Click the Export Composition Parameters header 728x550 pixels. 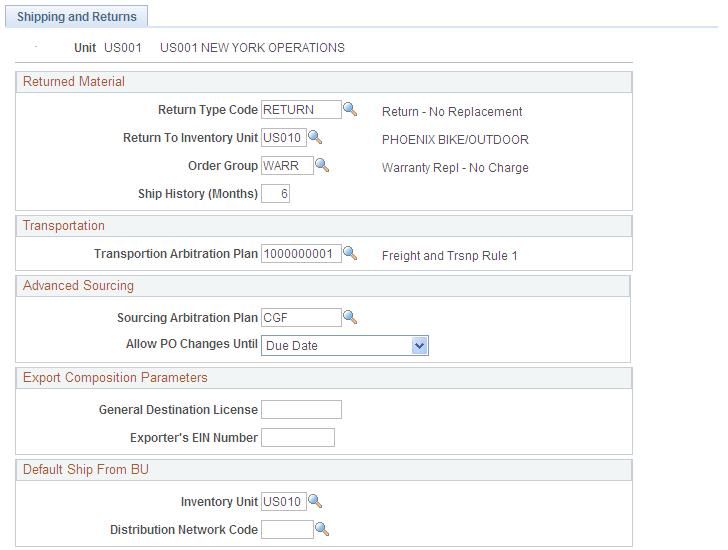click(x=324, y=377)
